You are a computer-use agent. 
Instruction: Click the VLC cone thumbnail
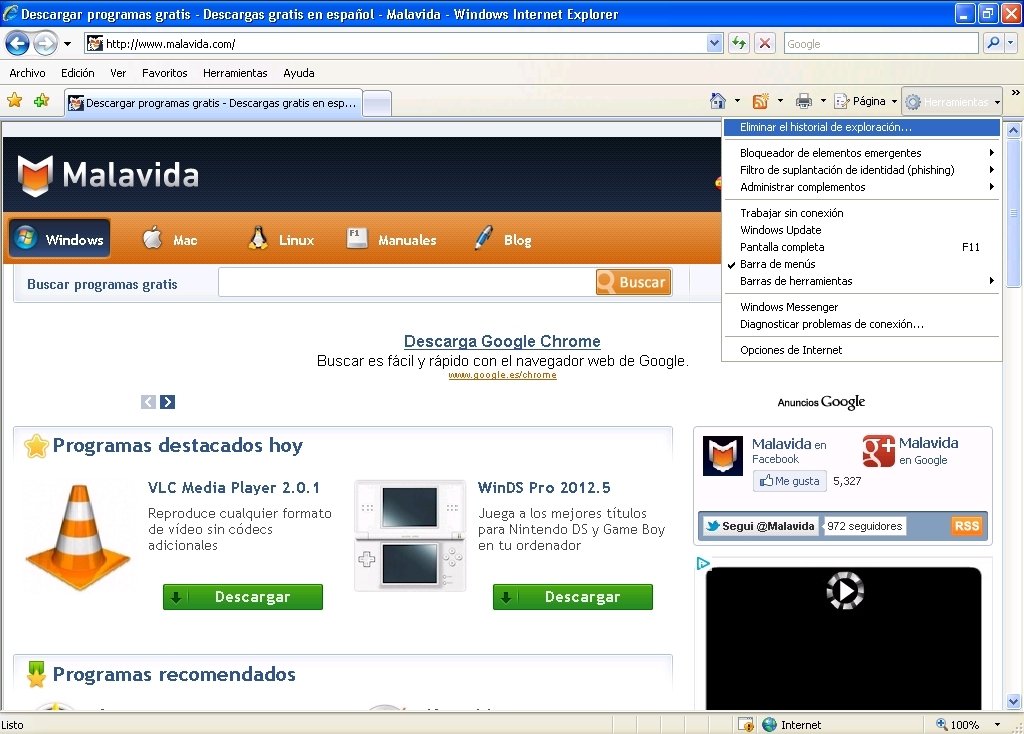coord(78,537)
